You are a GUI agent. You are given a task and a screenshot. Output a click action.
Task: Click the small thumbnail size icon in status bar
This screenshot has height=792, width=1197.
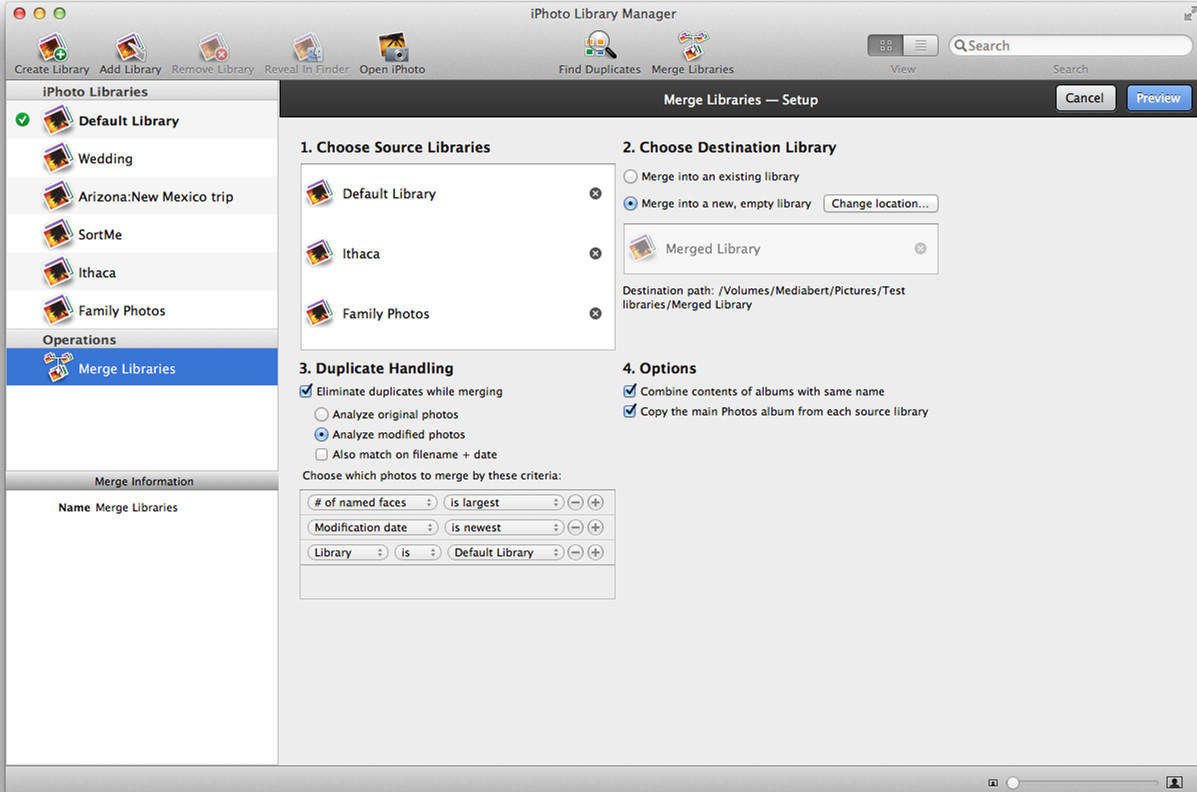click(x=992, y=783)
